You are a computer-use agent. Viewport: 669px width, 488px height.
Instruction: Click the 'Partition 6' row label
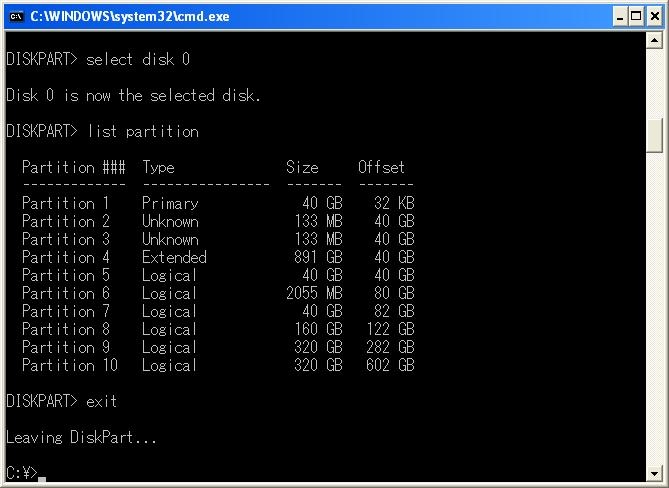[66, 293]
